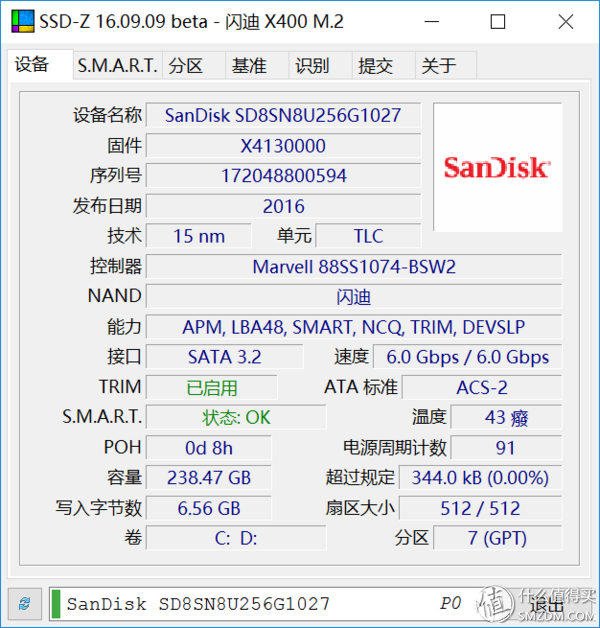Click power cycle count value 91

point(506,448)
